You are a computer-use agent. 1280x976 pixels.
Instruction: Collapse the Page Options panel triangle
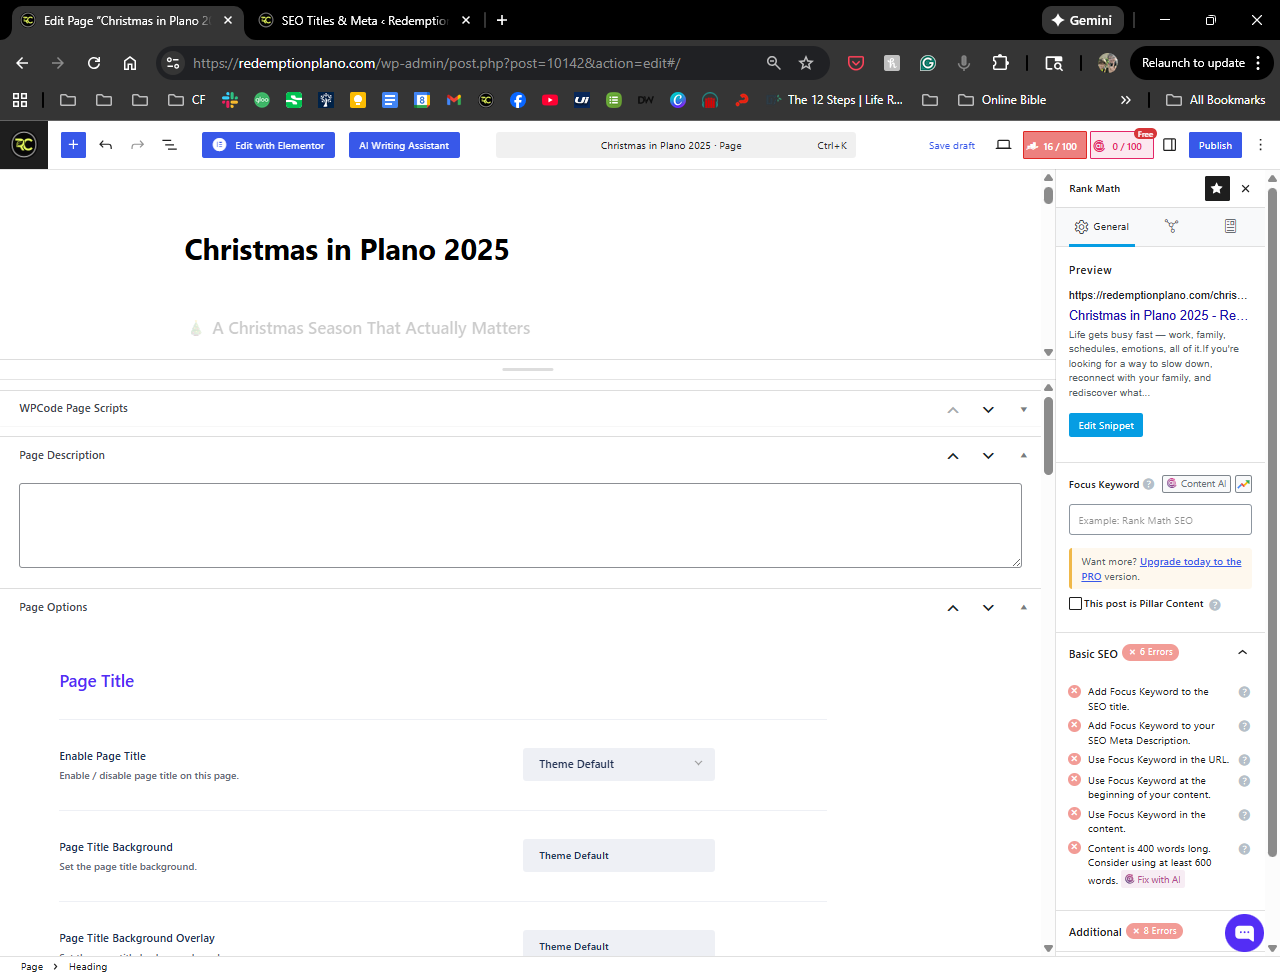click(1023, 607)
